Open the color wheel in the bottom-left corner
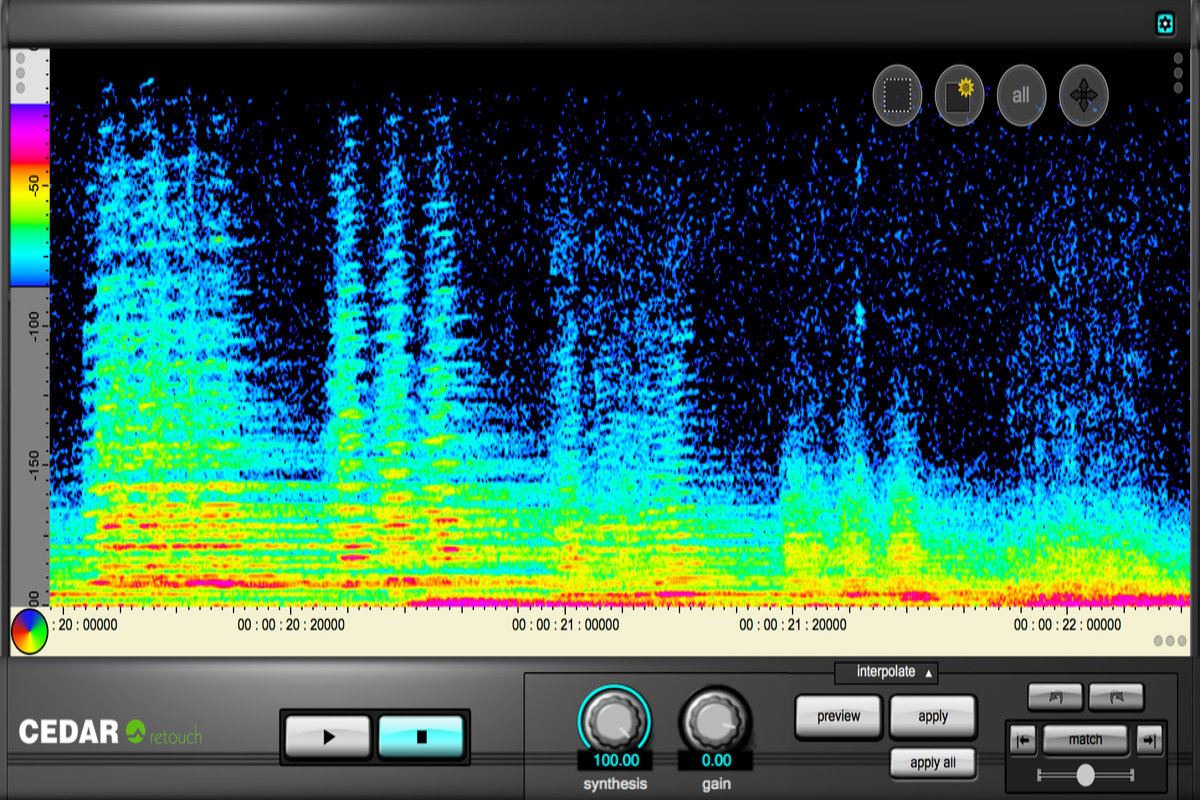This screenshot has width=1200, height=800. coord(29,632)
